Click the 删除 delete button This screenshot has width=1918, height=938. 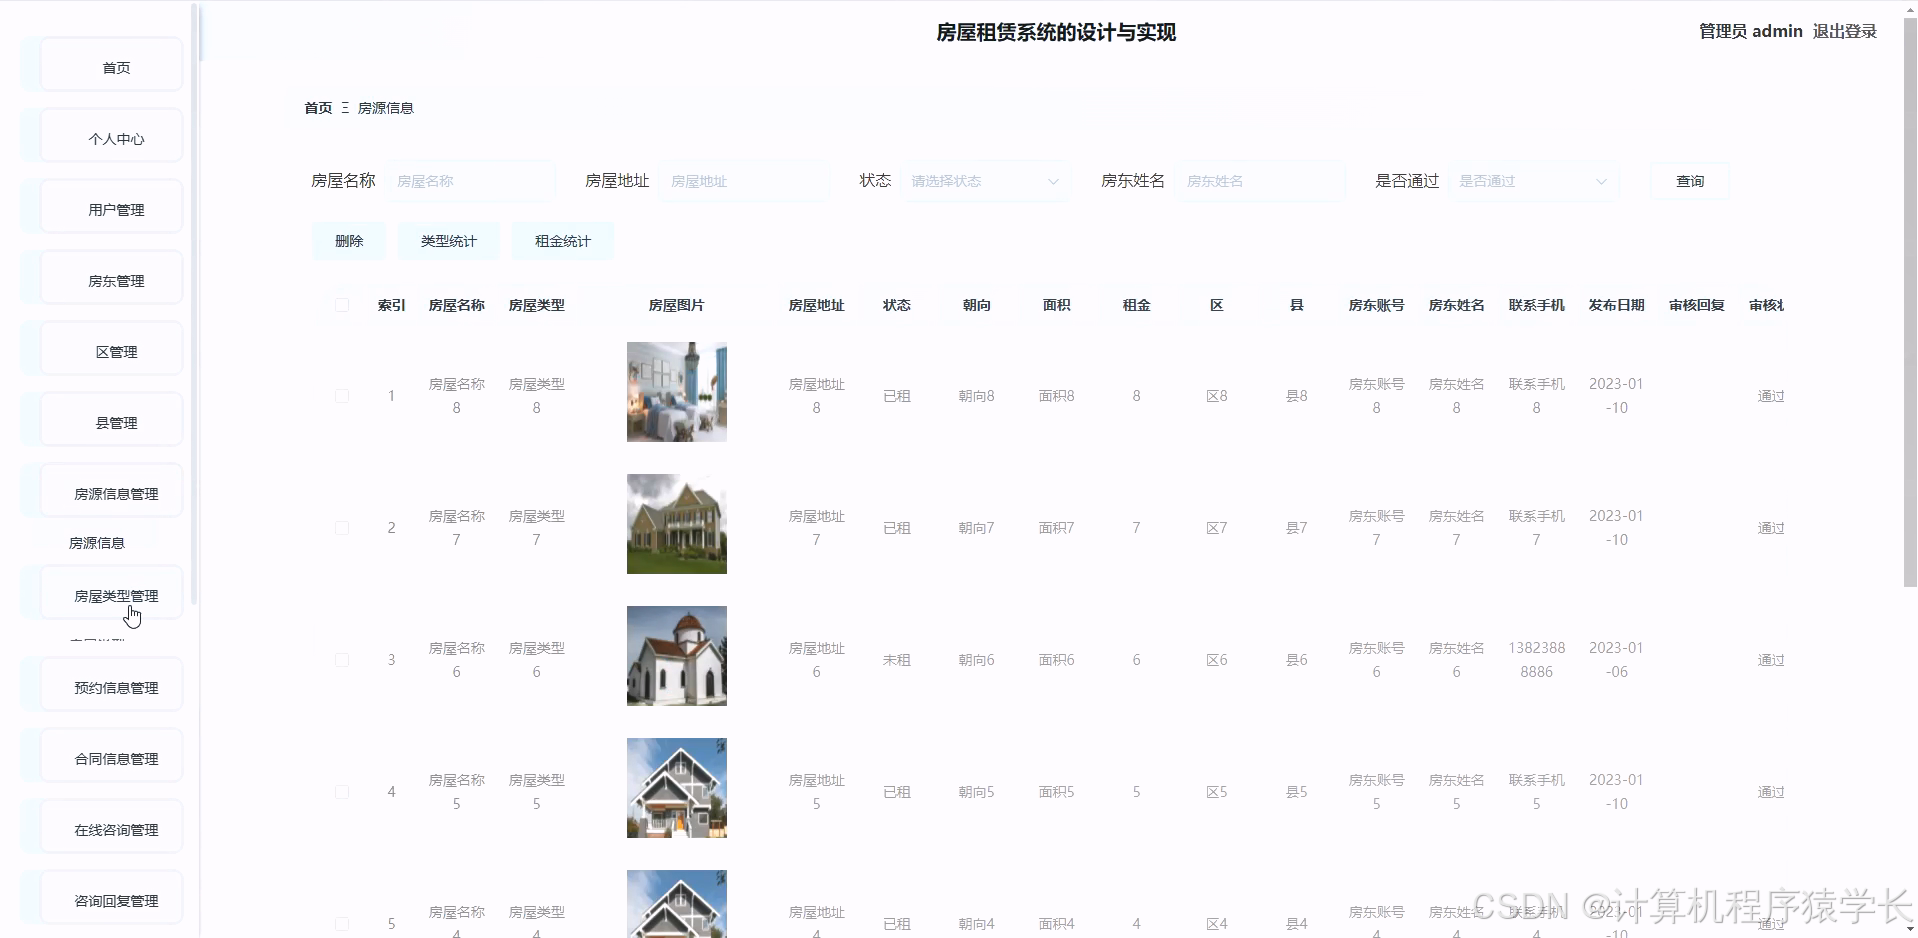(348, 240)
